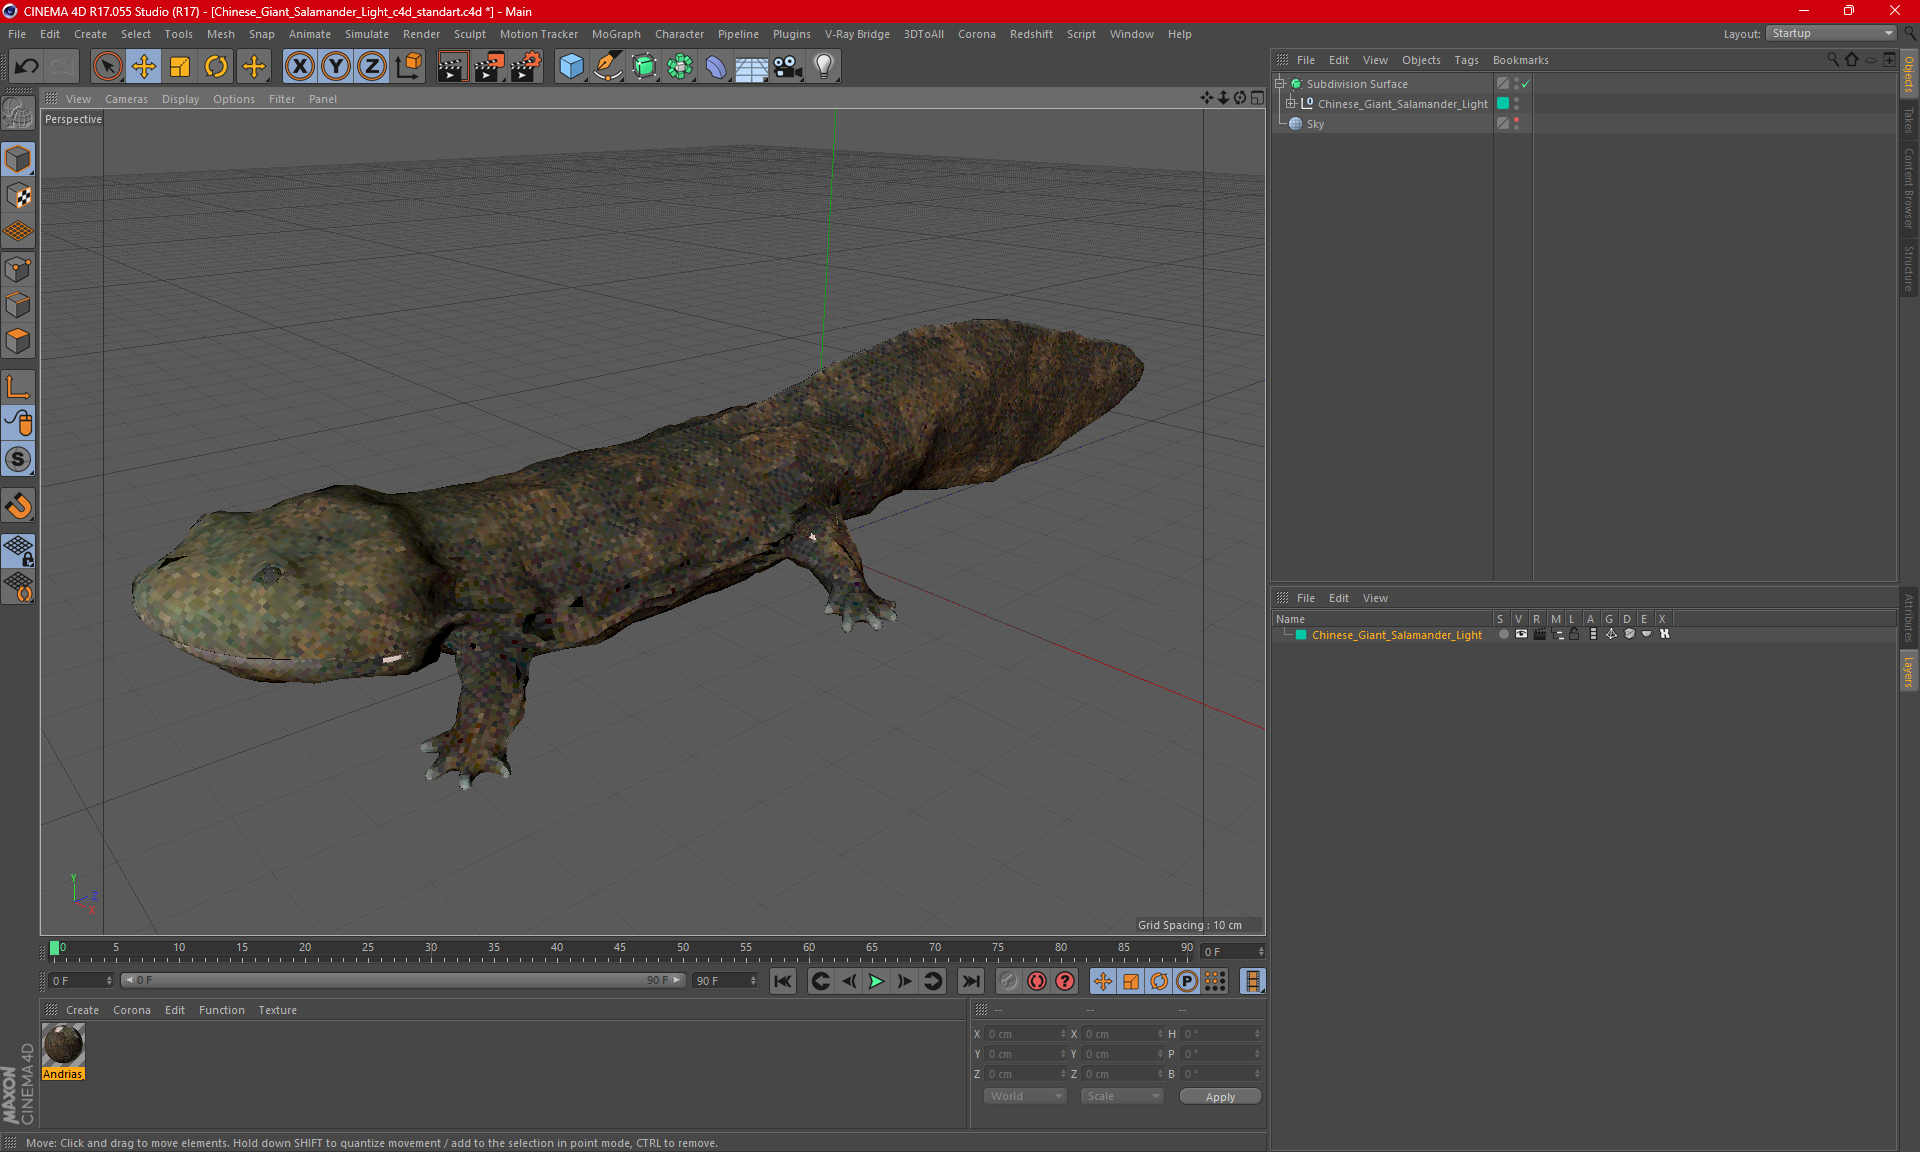Switch to Polygons mode

point(18,341)
